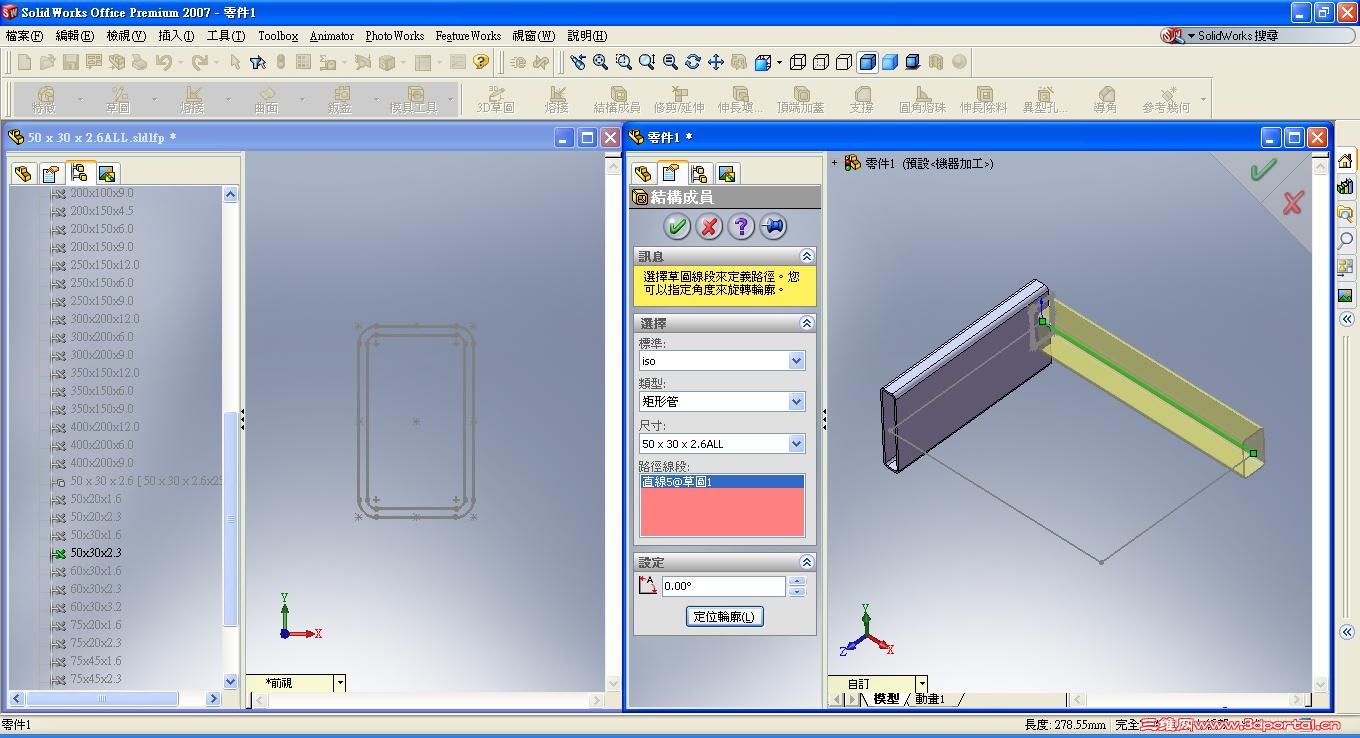Open the Toolbox menu

point(278,36)
